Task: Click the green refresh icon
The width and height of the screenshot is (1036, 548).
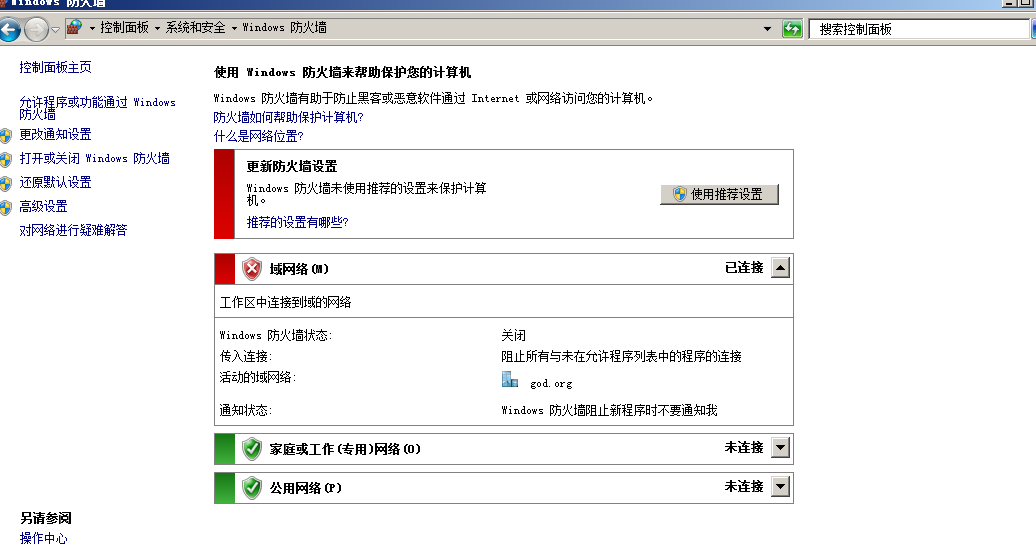Action: 792,29
